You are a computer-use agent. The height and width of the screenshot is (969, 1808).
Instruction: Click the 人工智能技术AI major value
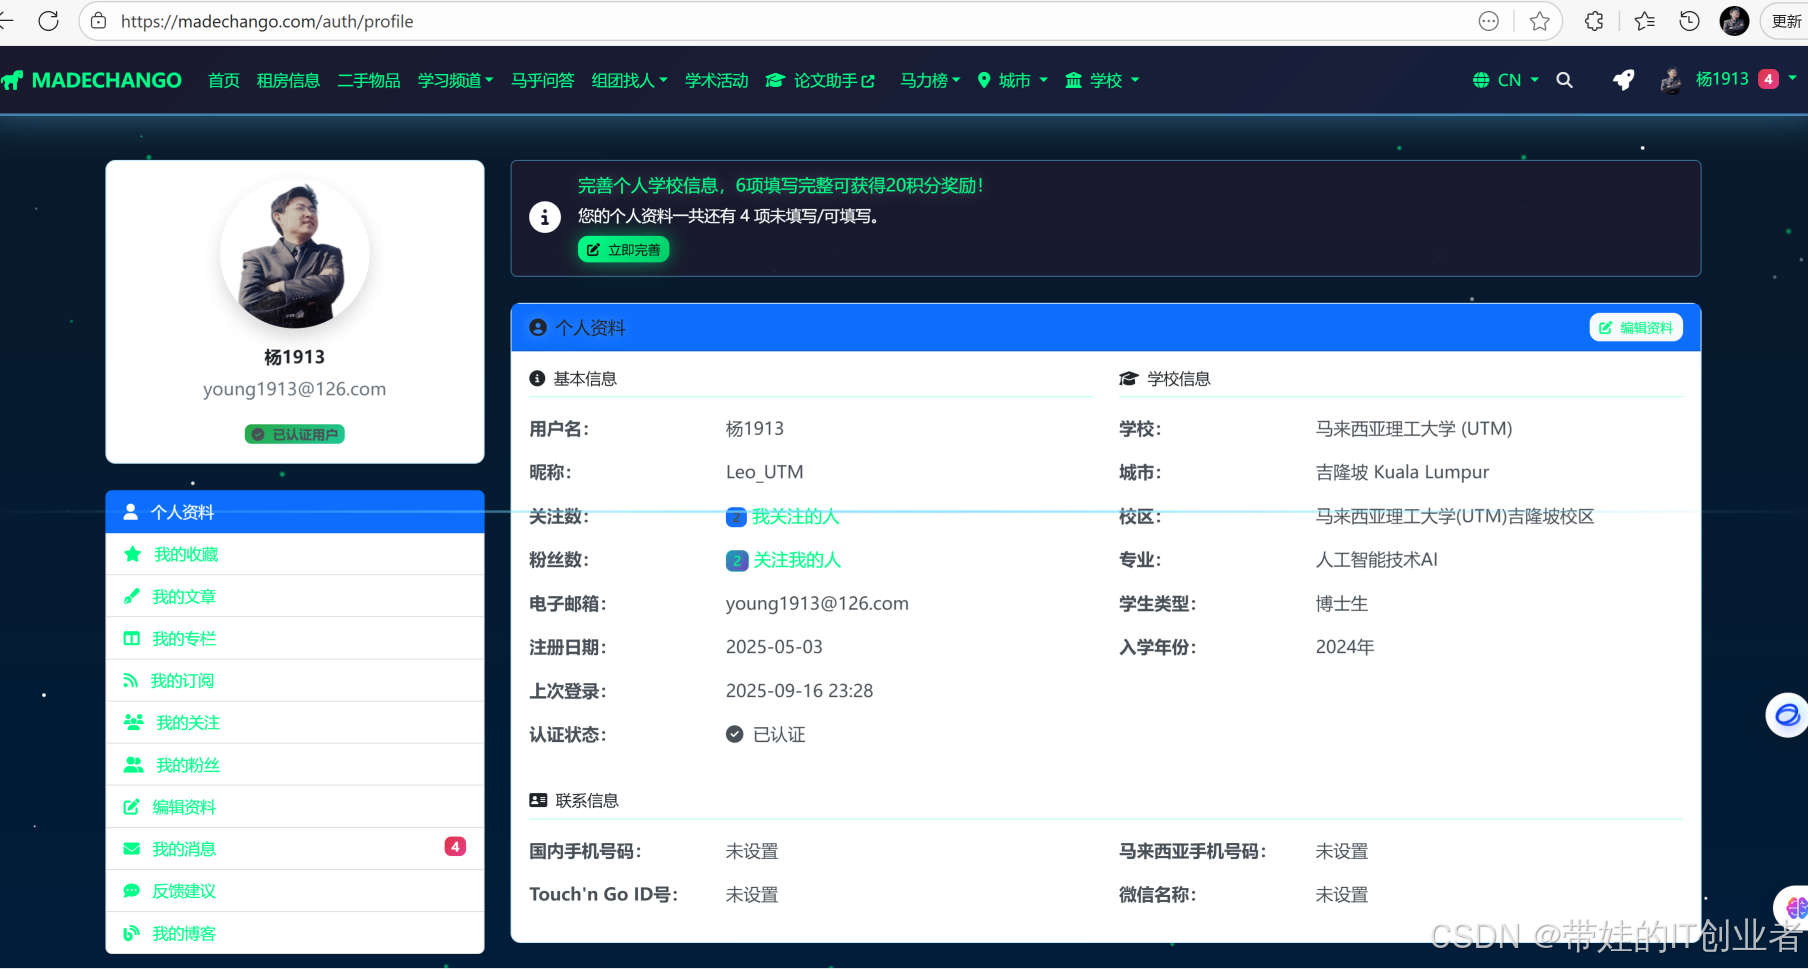[x=1376, y=560]
